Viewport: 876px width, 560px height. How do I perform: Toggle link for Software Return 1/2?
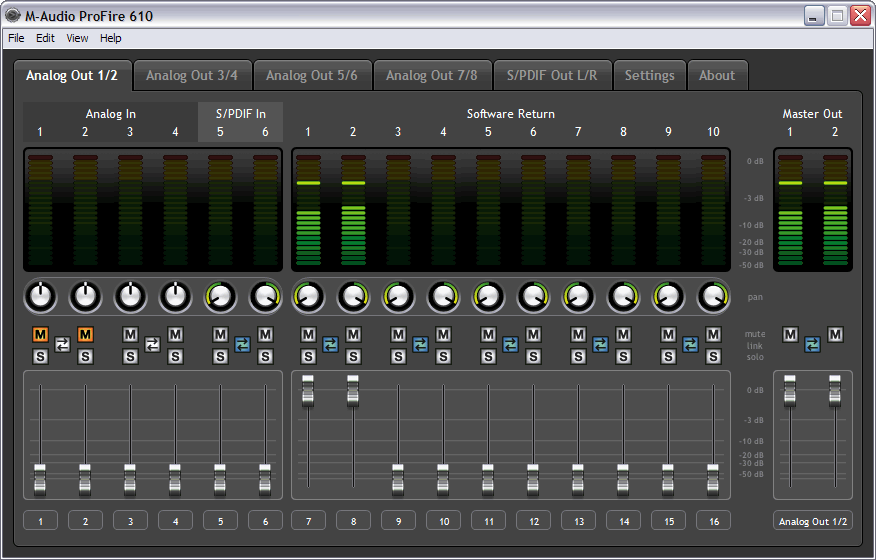[x=331, y=345]
